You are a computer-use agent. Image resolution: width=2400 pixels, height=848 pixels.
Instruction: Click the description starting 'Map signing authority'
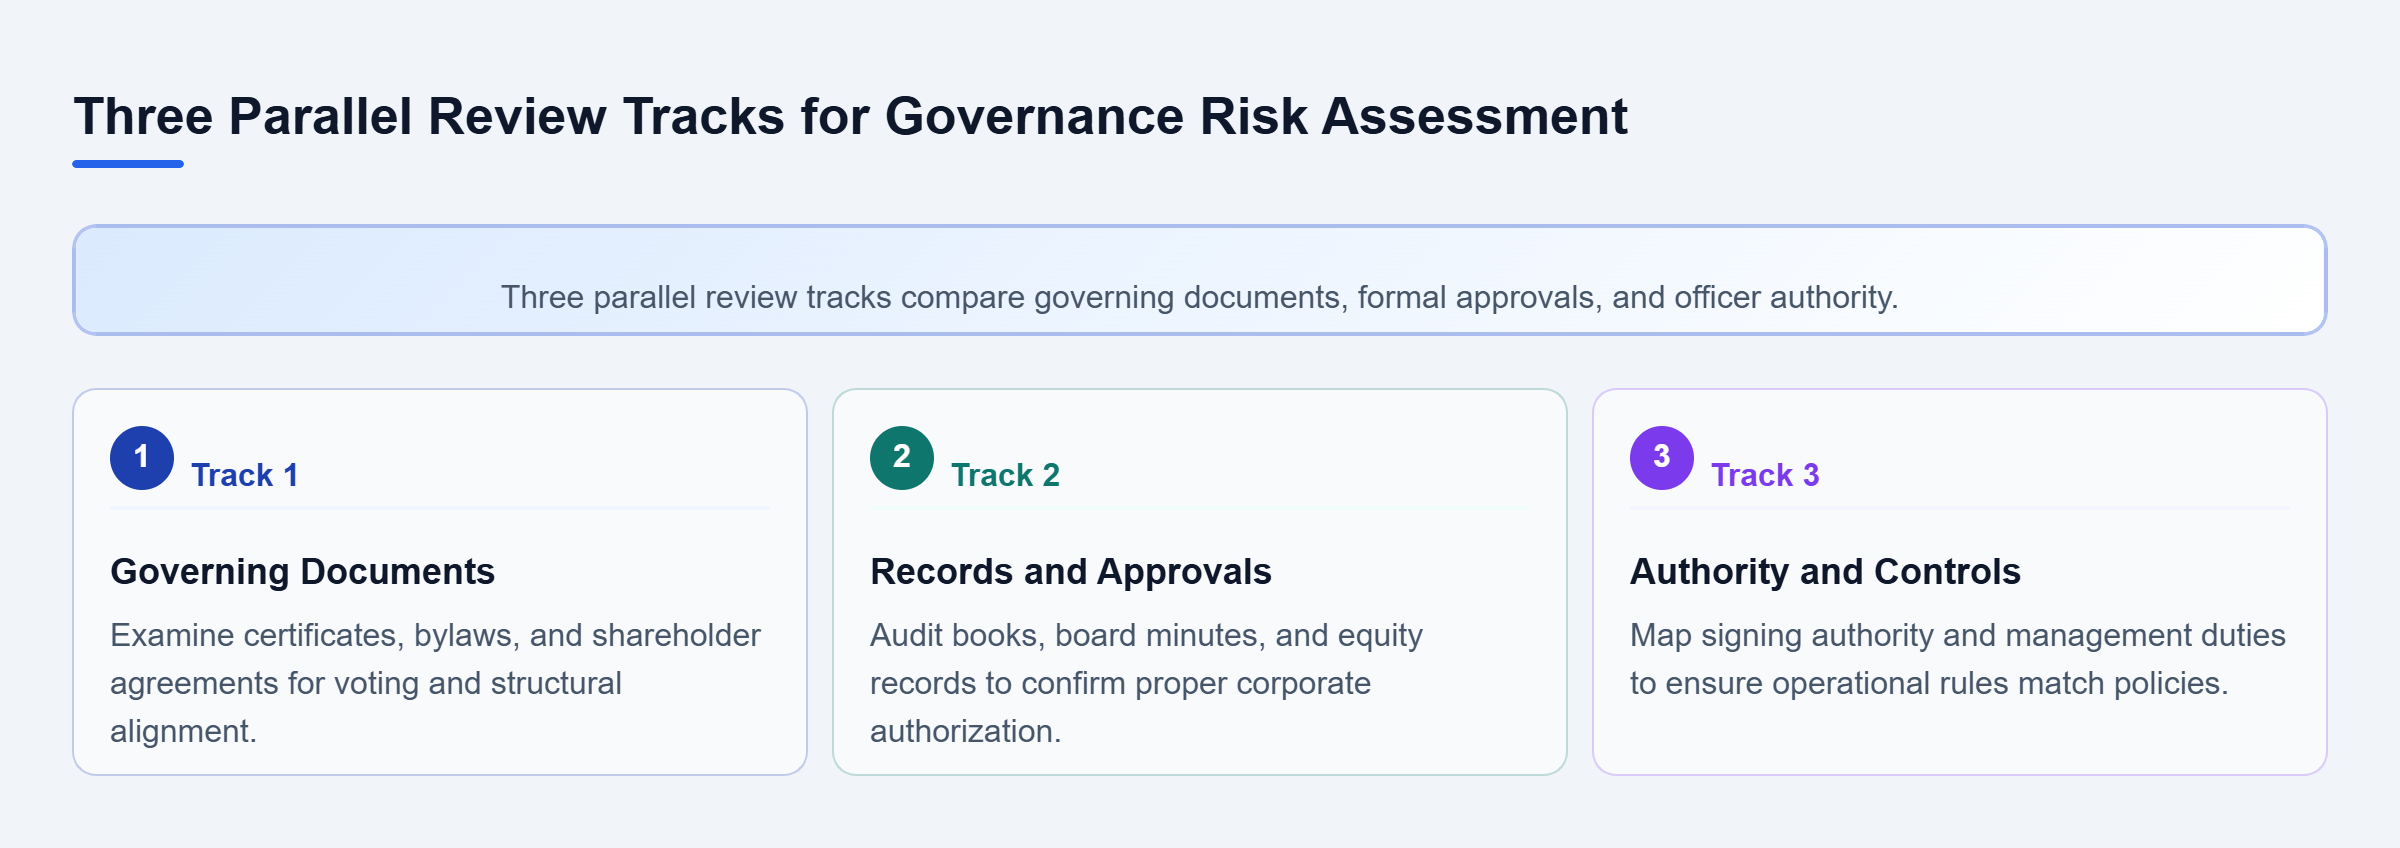1958,659
